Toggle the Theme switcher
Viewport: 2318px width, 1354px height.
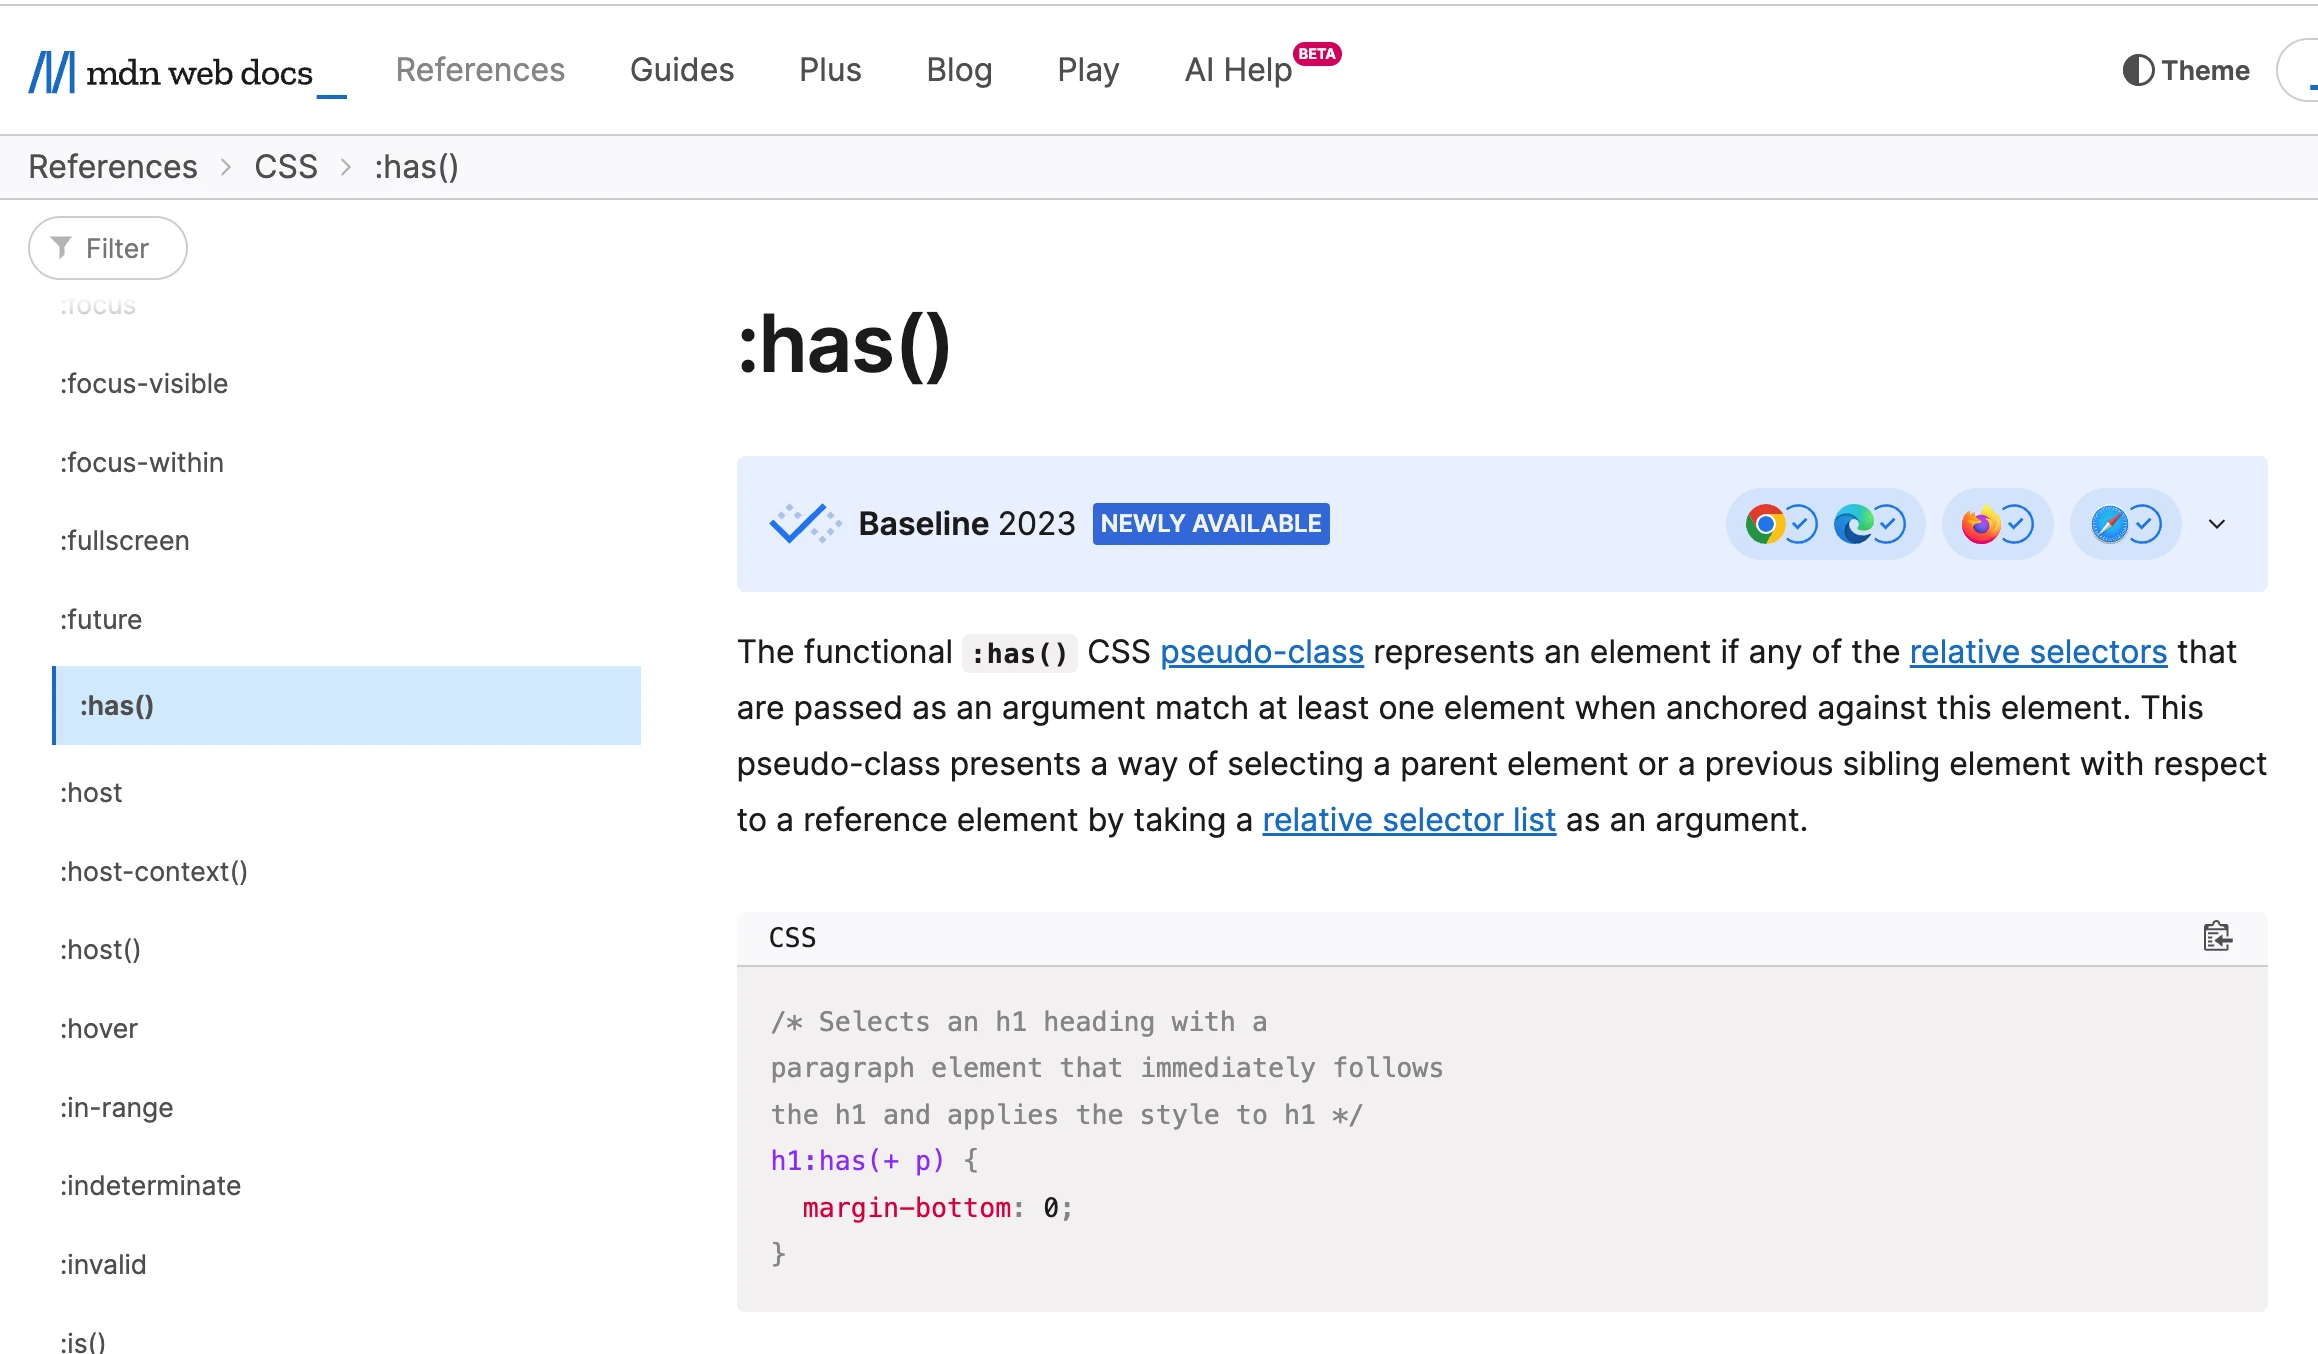(x=2186, y=70)
